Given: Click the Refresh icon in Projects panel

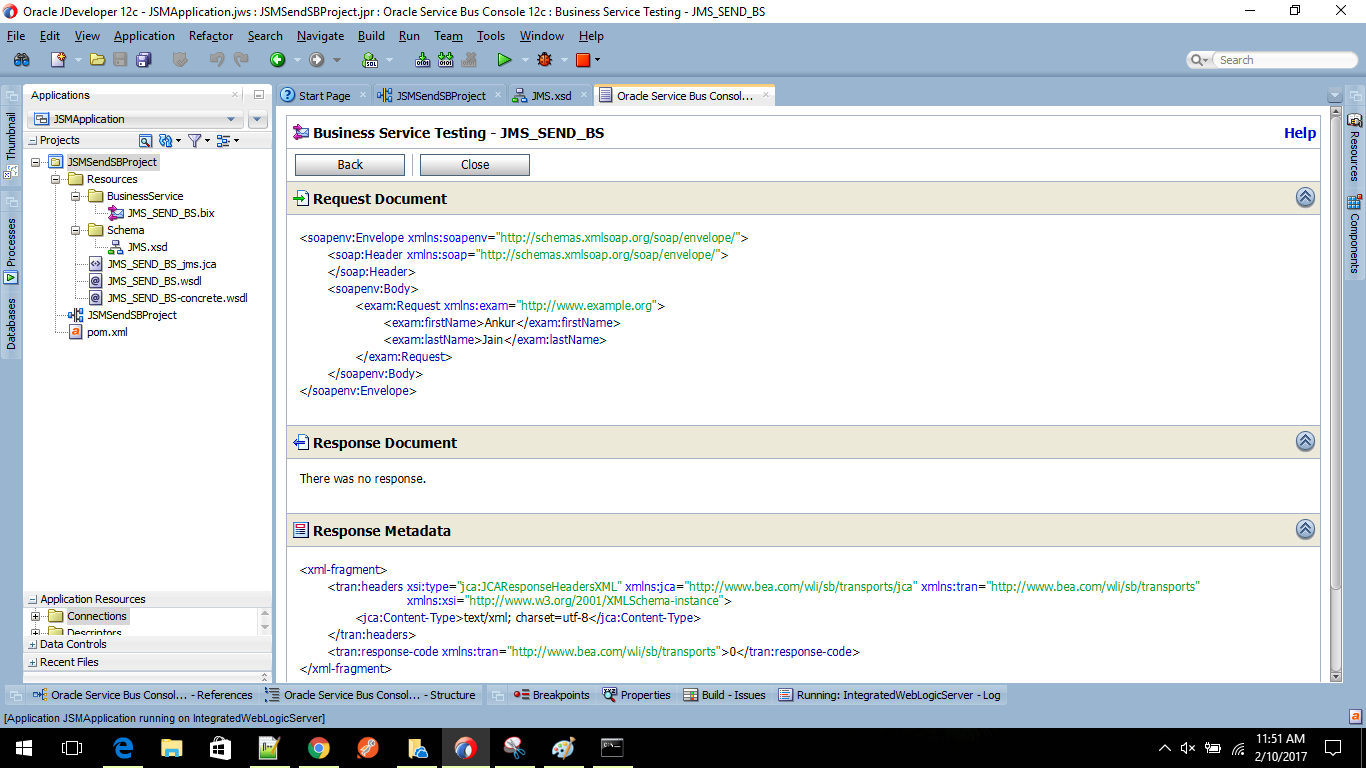Looking at the screenshot, I should point(166,141).
